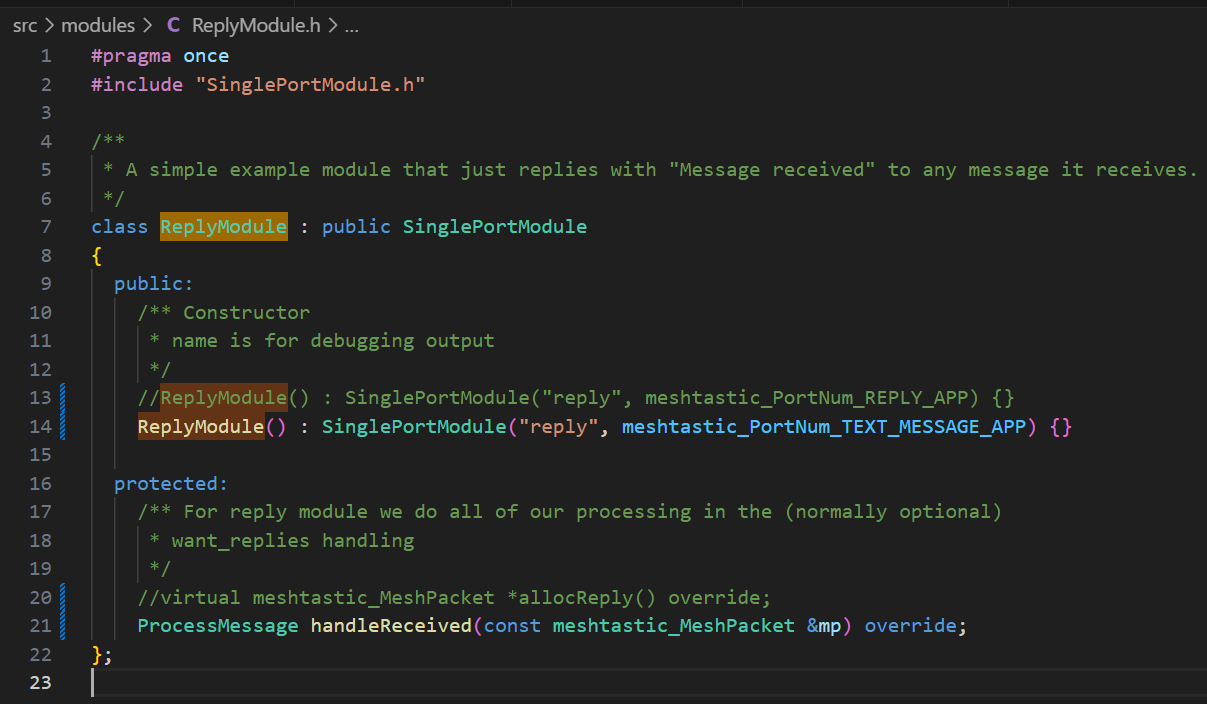Click the git change marker beside line 21

coord(64,626)
